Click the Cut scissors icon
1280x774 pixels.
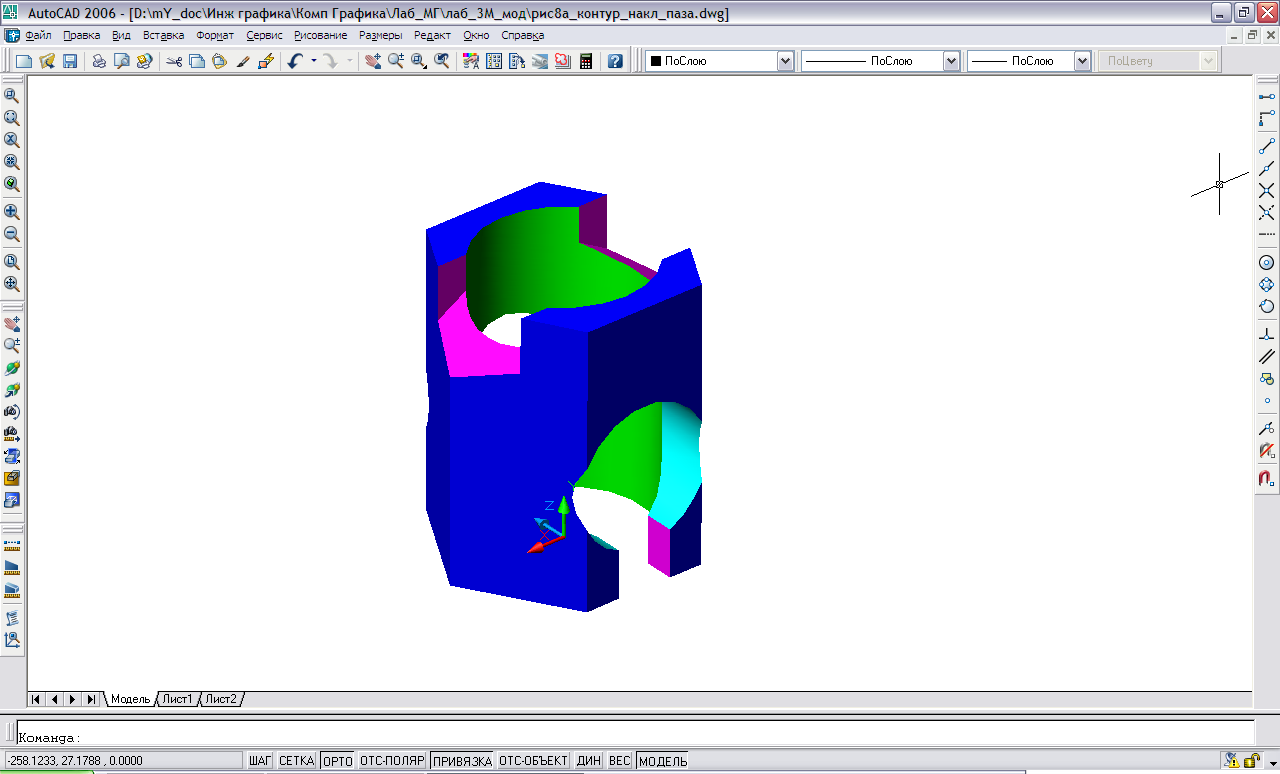pos(174,61)
